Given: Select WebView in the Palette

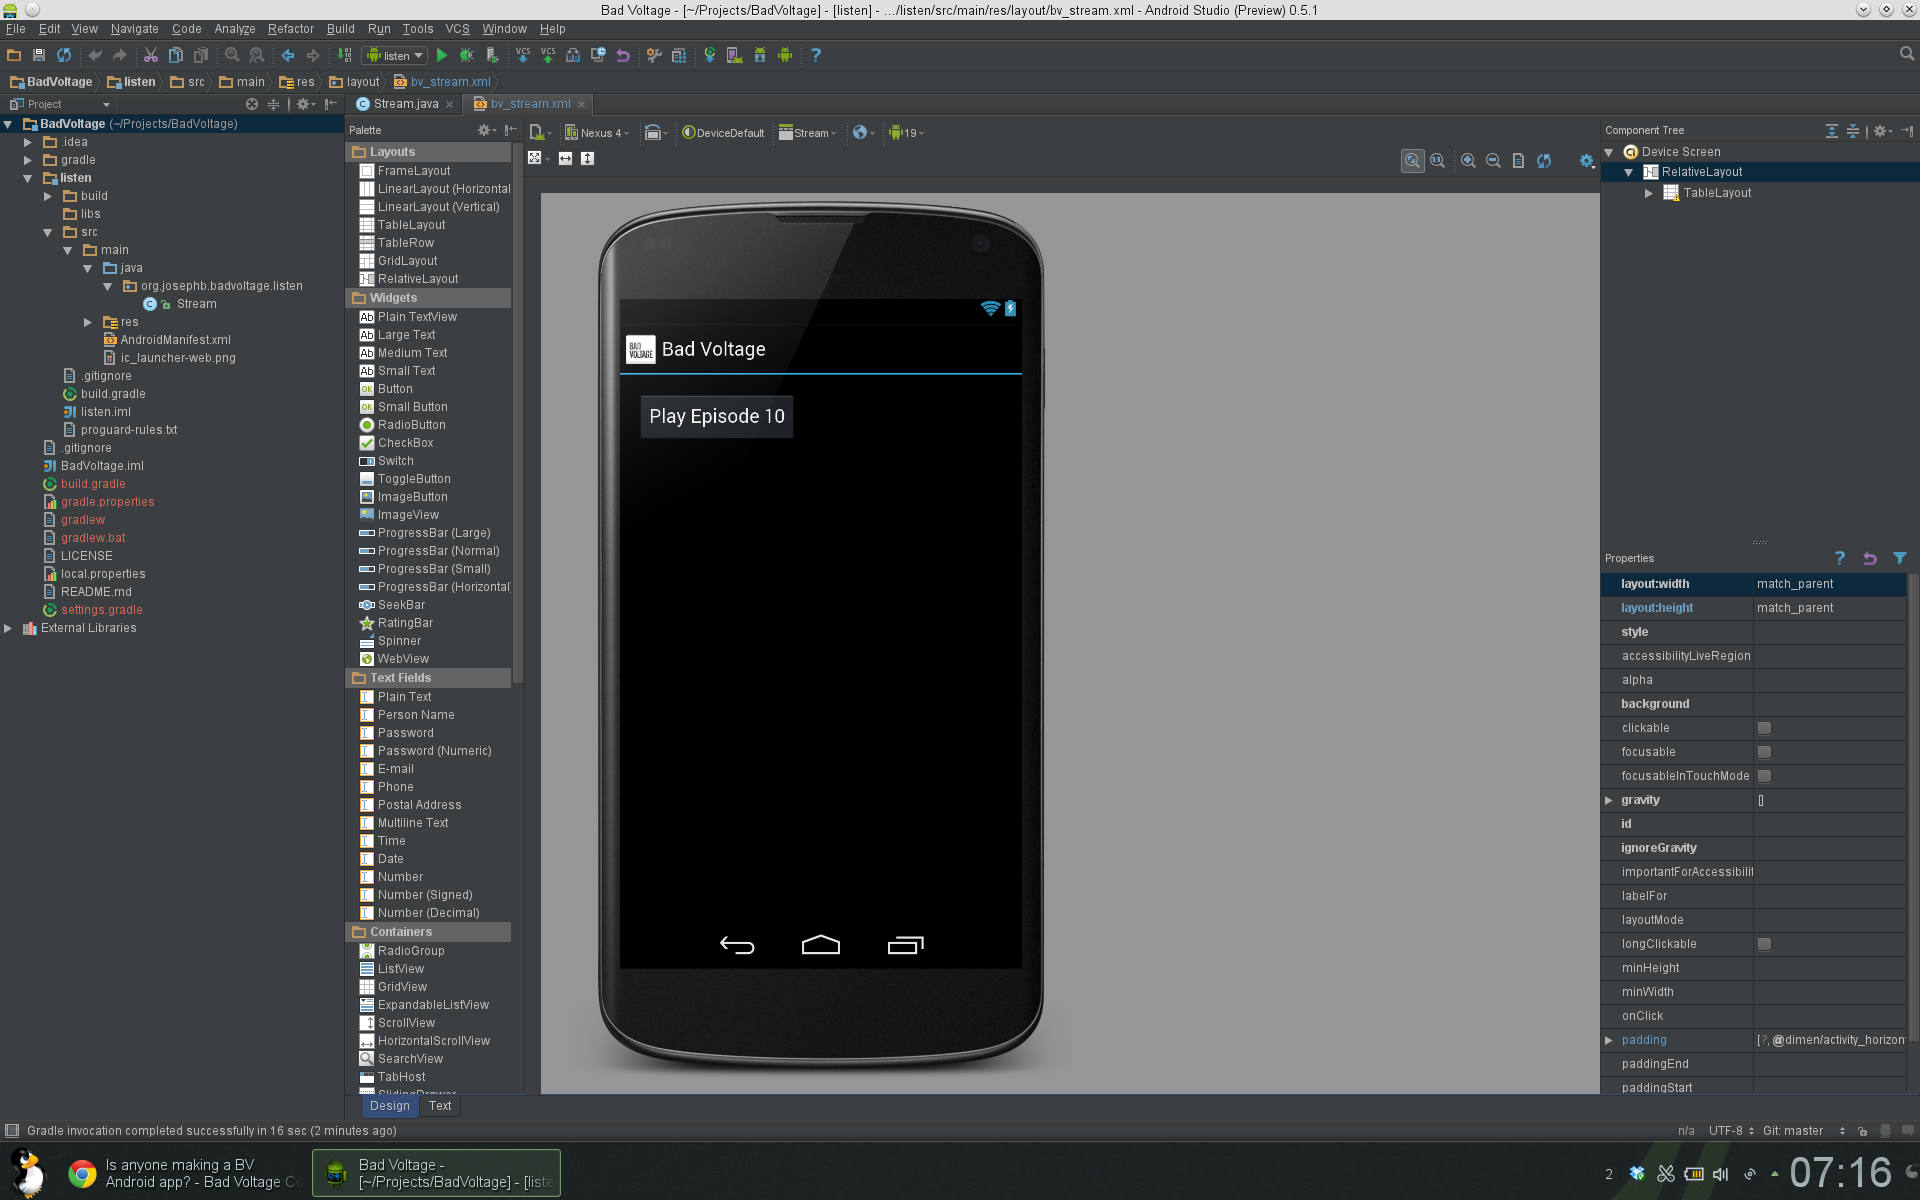Looking at the screenshot, I should pyautogui.click(x=403, y=659).
